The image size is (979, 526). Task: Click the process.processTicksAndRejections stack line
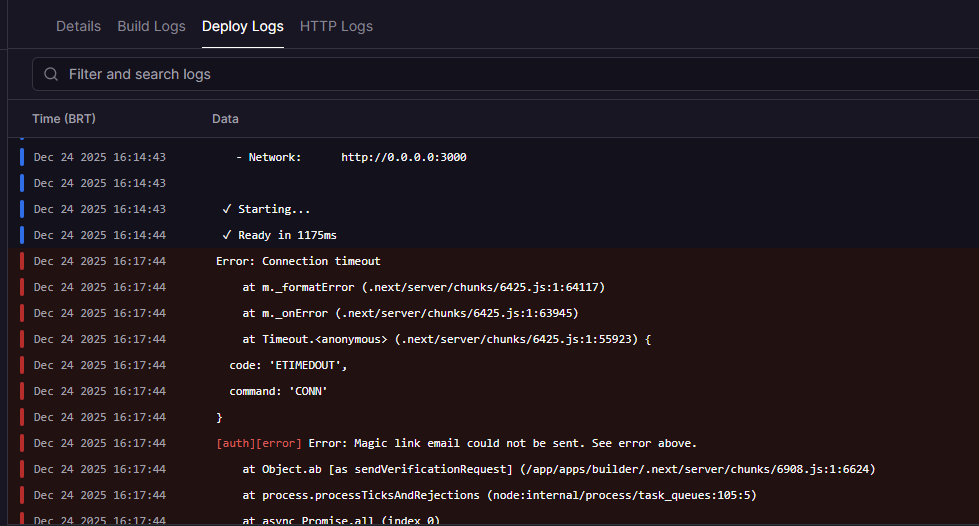pyautogui.click(x=493, y=495)
